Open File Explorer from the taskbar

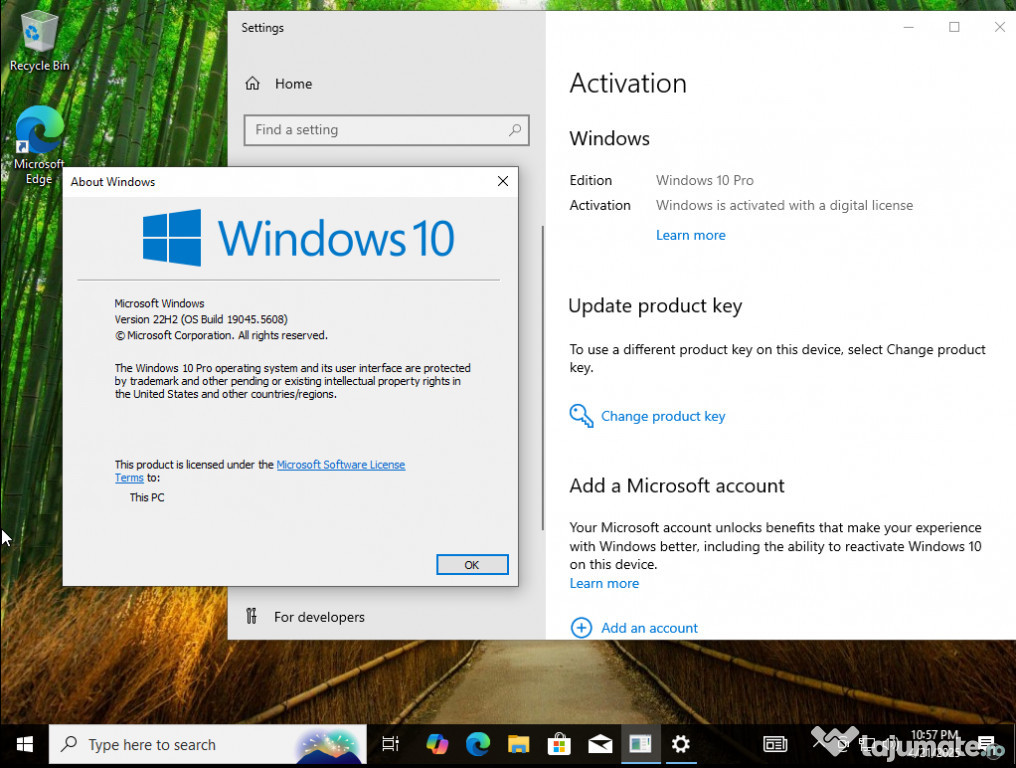[x=518, y=745]
